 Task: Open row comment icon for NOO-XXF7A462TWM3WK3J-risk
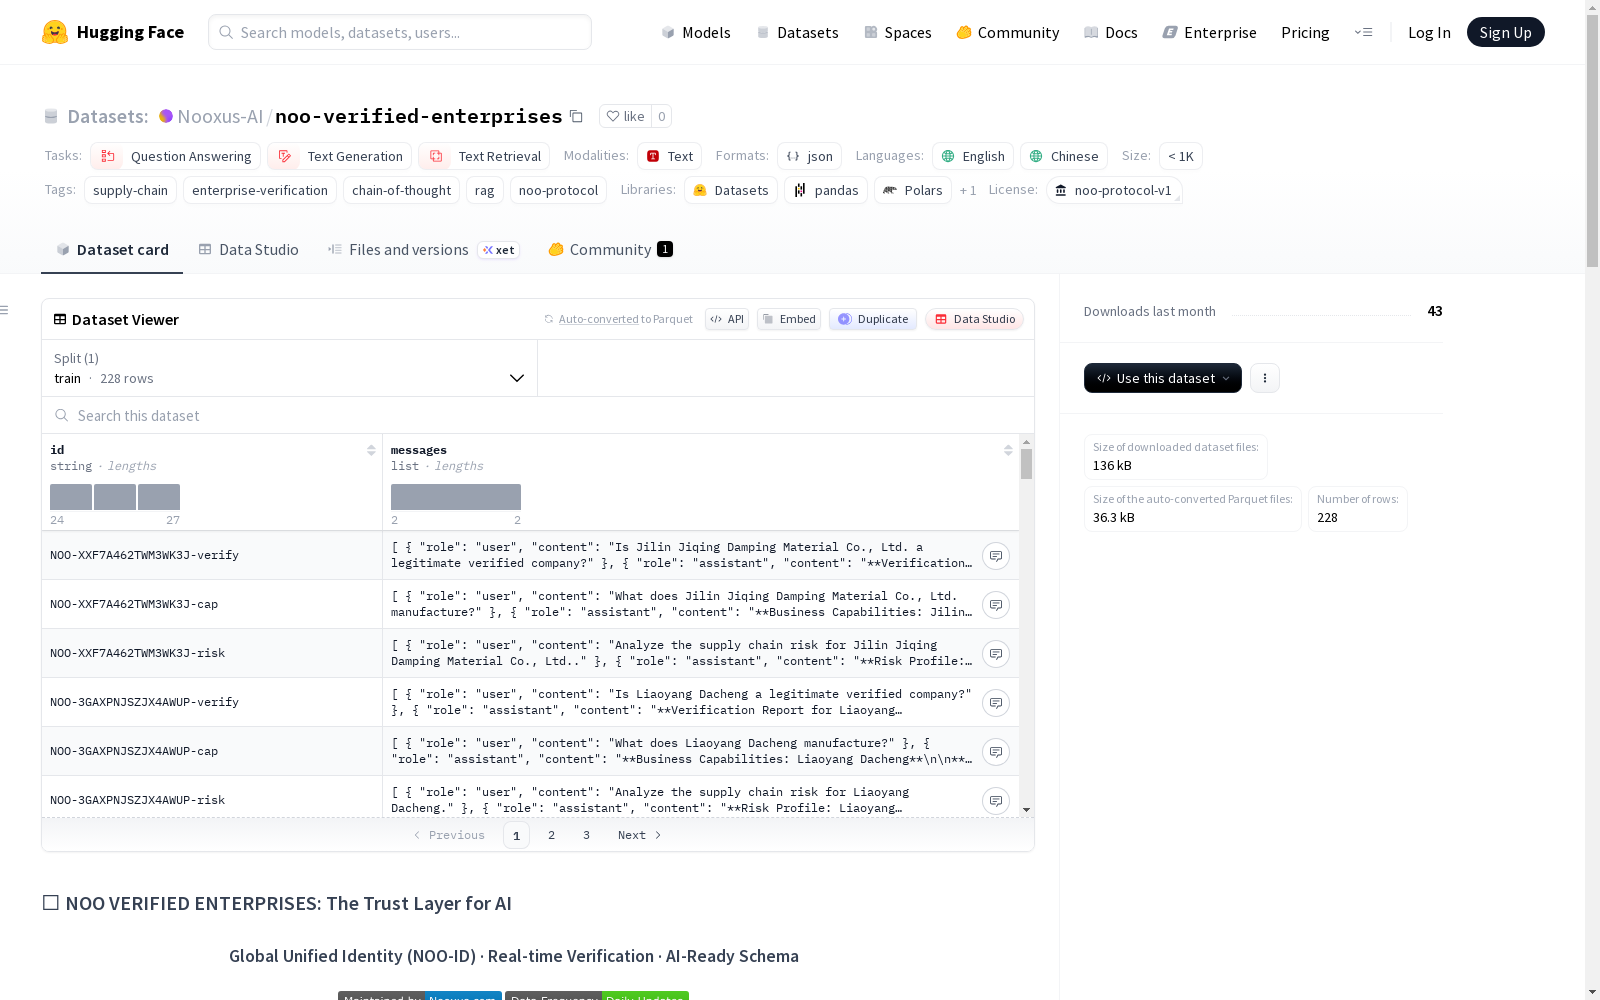click(x=996, y=654)
